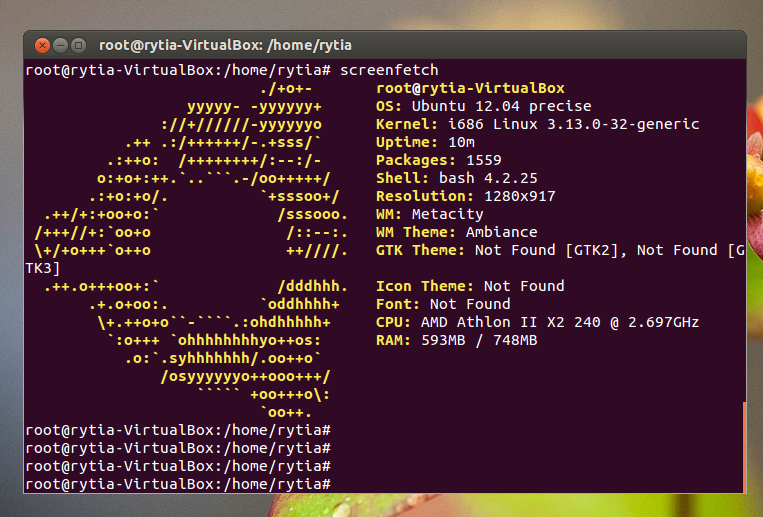The width and height of the screenshot is (763, 517).
Task: Click the GTK Theme line
Action: coord(560,250)
